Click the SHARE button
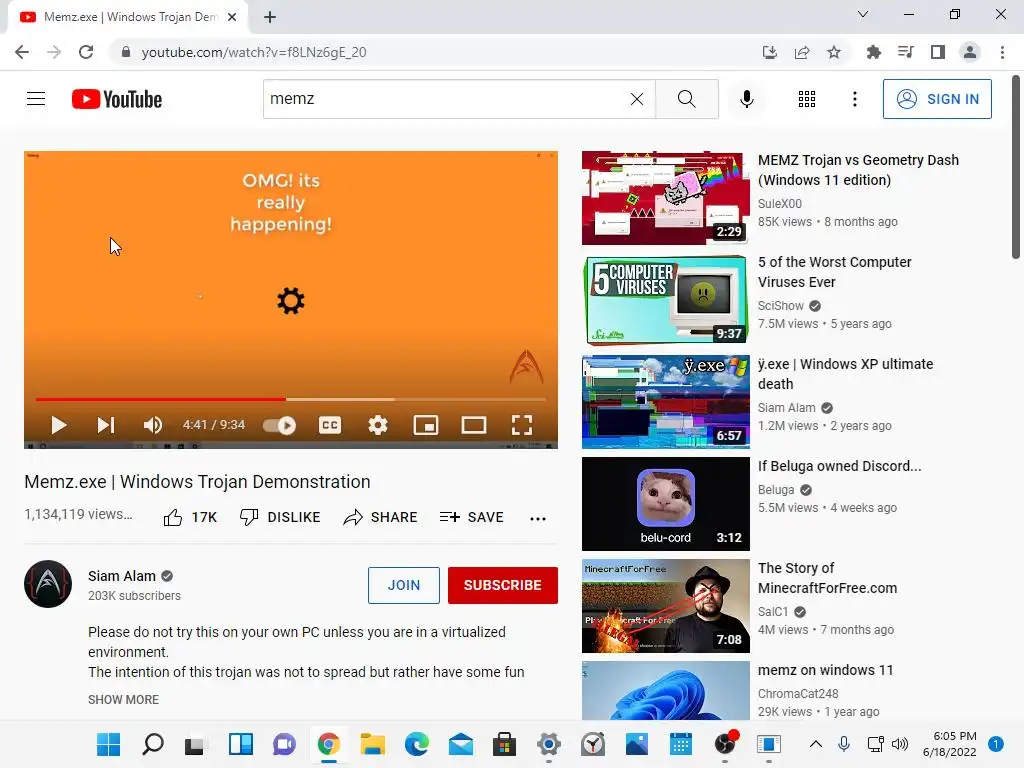 [380, 517]
